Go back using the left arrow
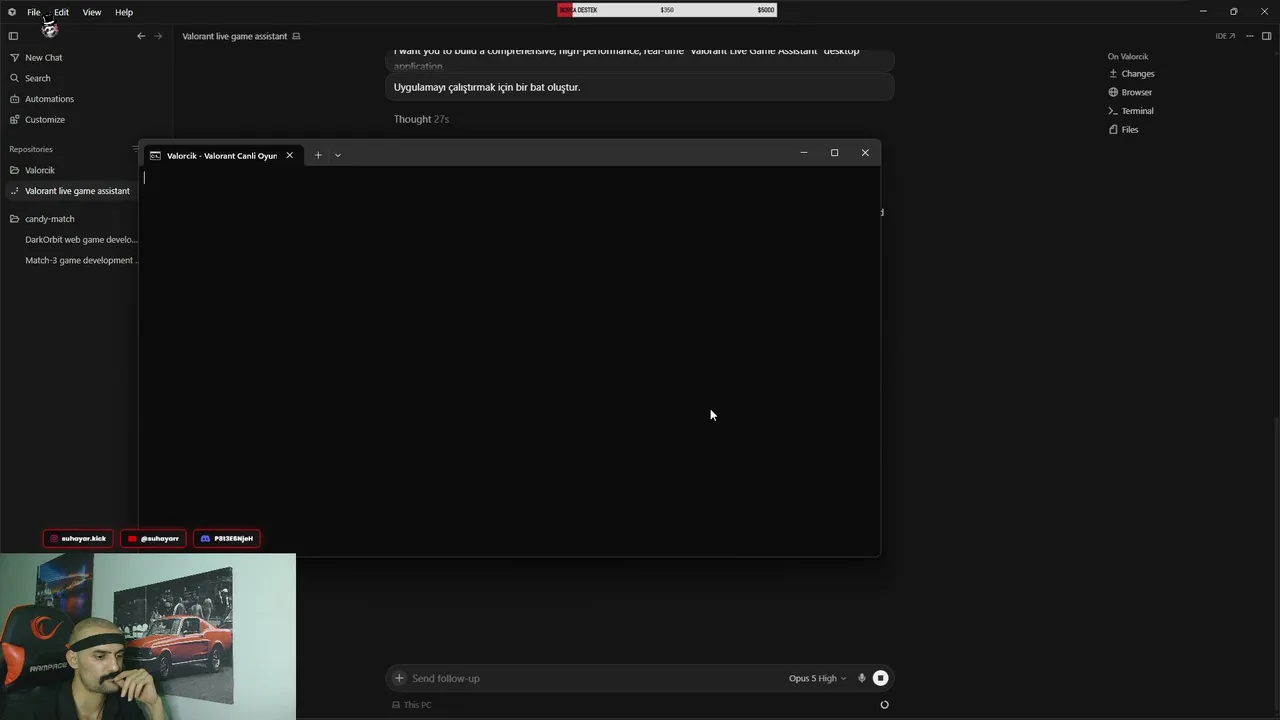 pyautogui.click(x=141, y=36)
